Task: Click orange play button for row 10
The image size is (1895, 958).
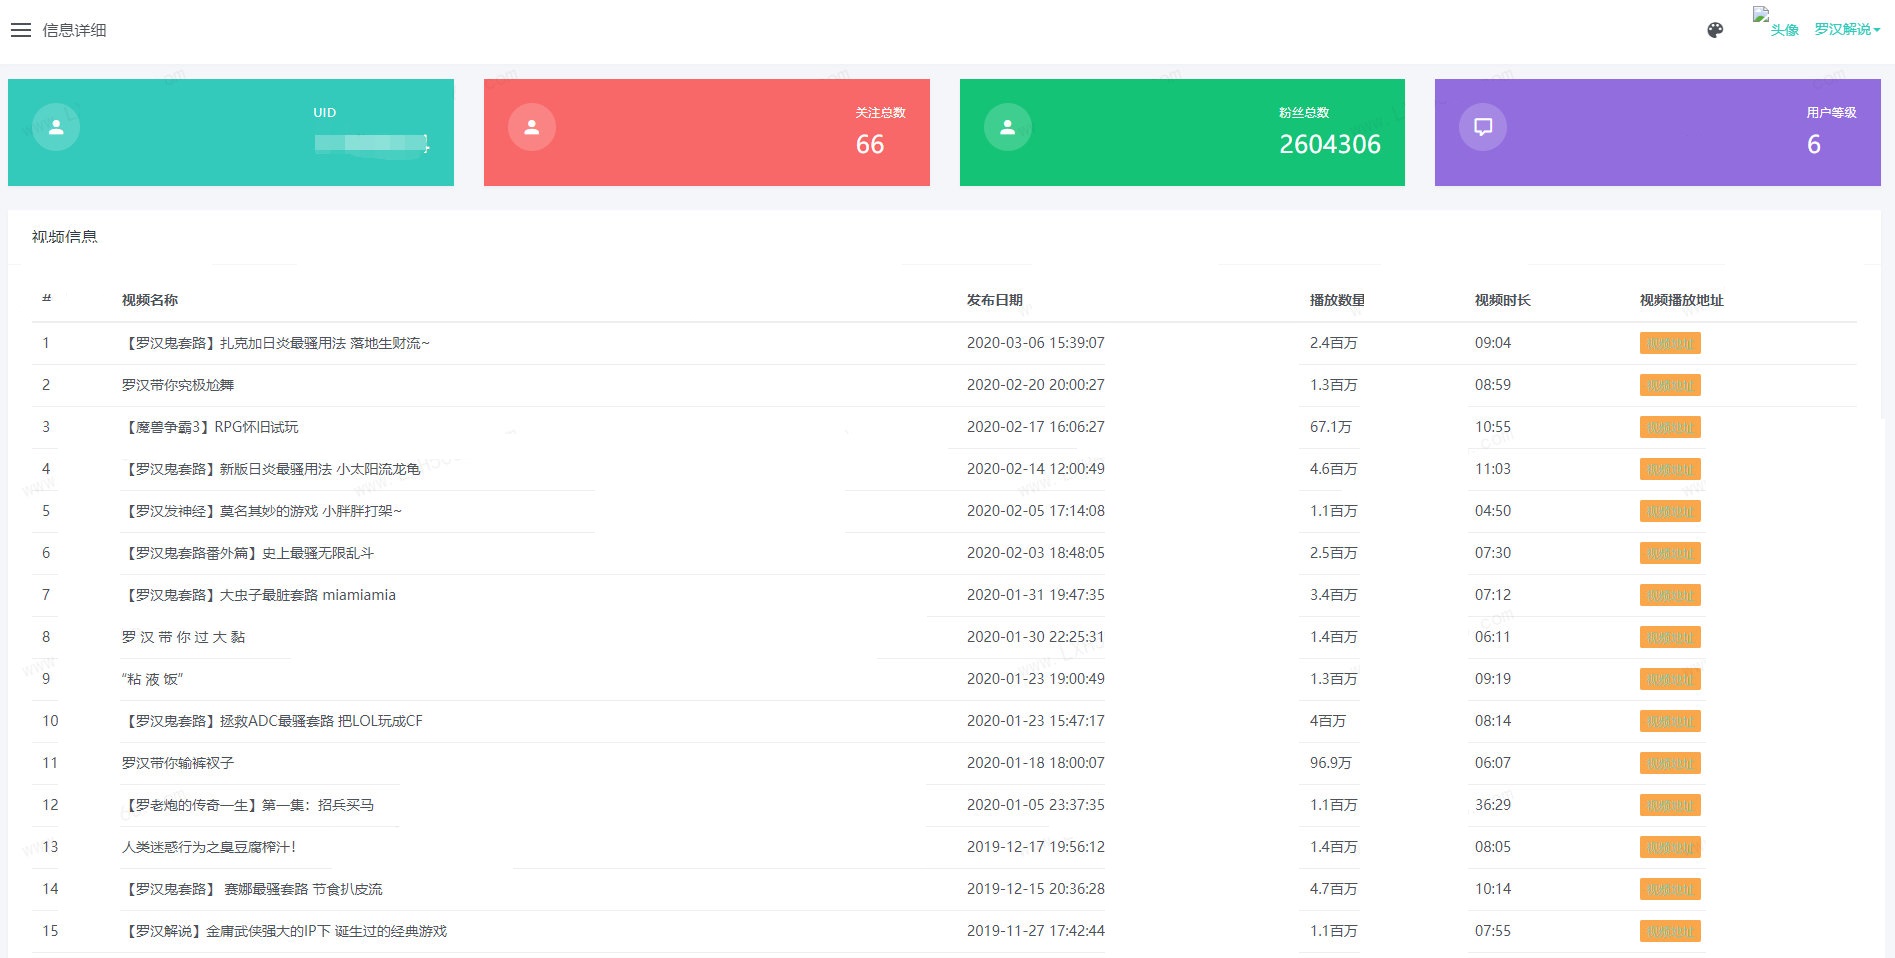Action: point(1670,721)
